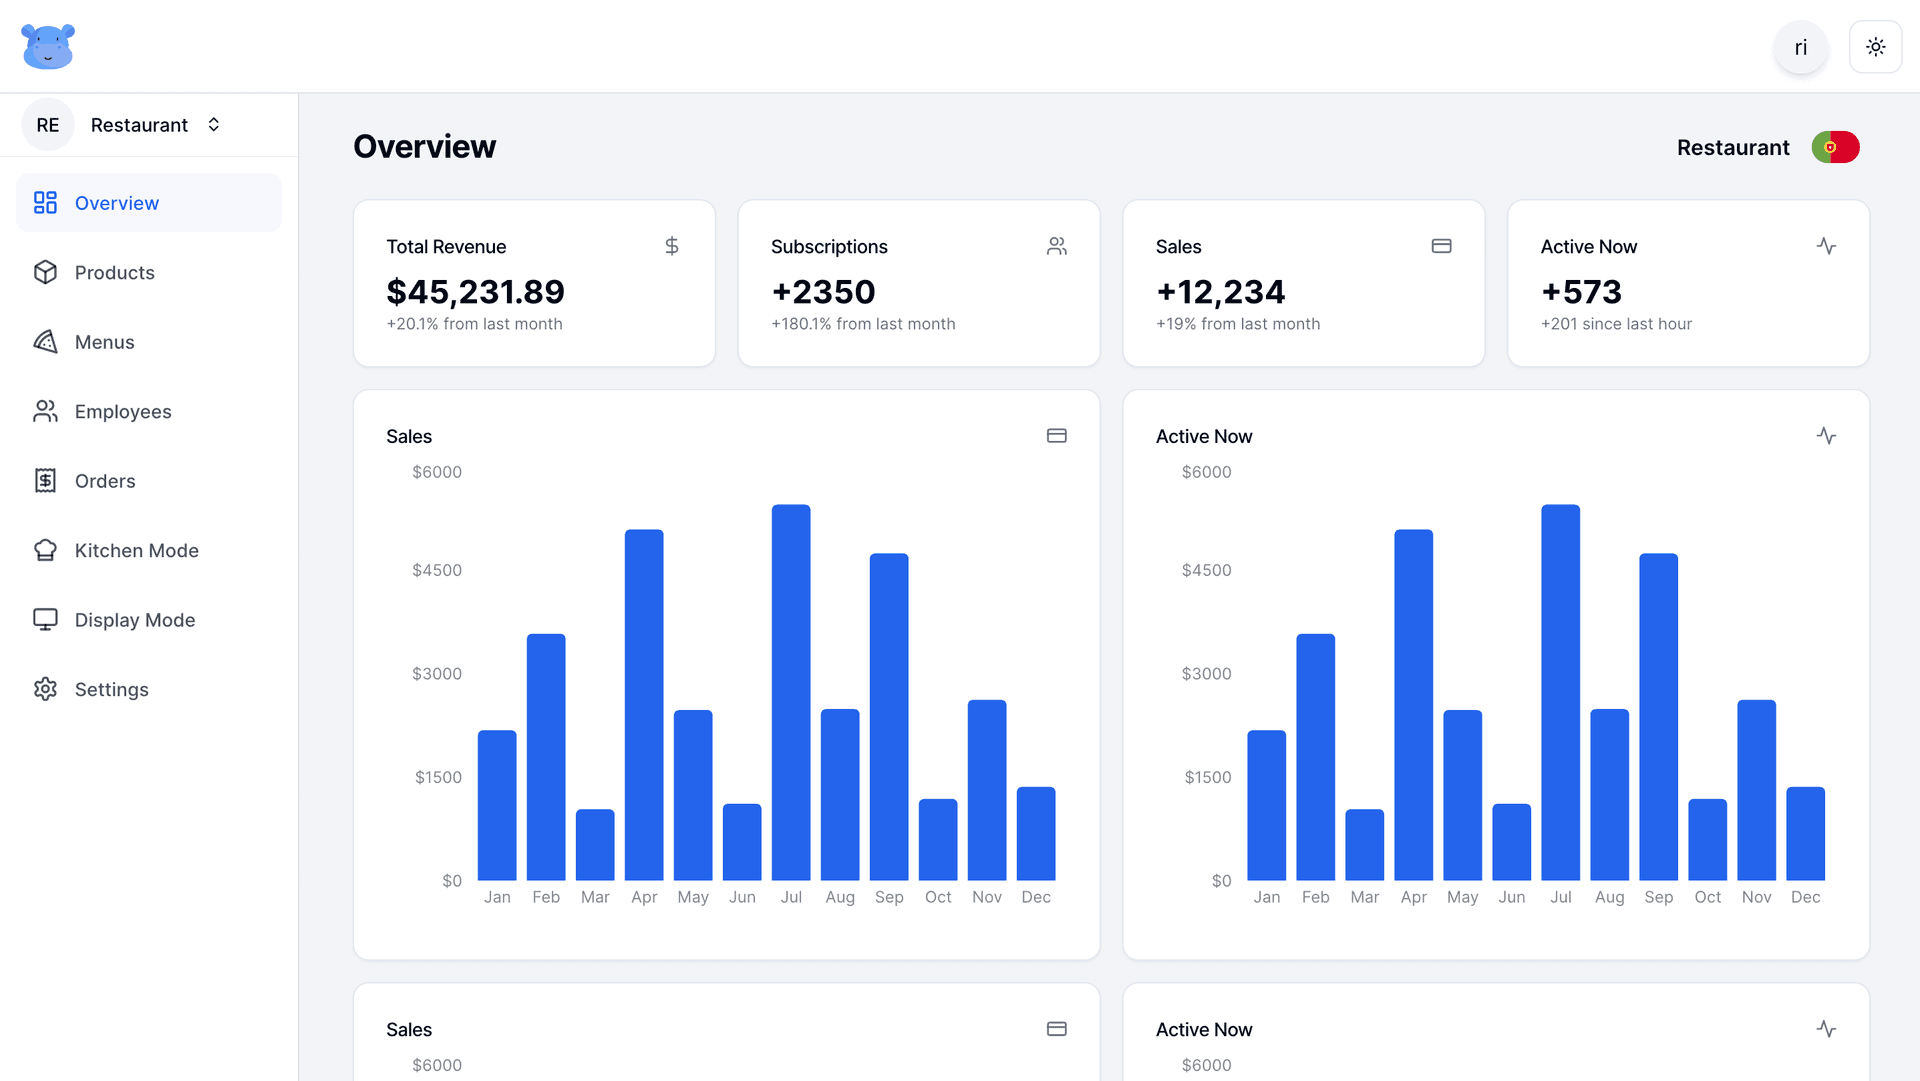This screenshot has height=1081, width=1920.
Task: Click the activity icon on first Active Now chart
Action: (x=1826, y=436)
